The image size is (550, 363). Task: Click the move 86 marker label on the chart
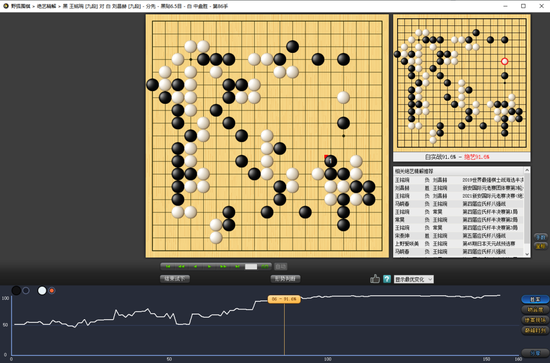point(284,299)
